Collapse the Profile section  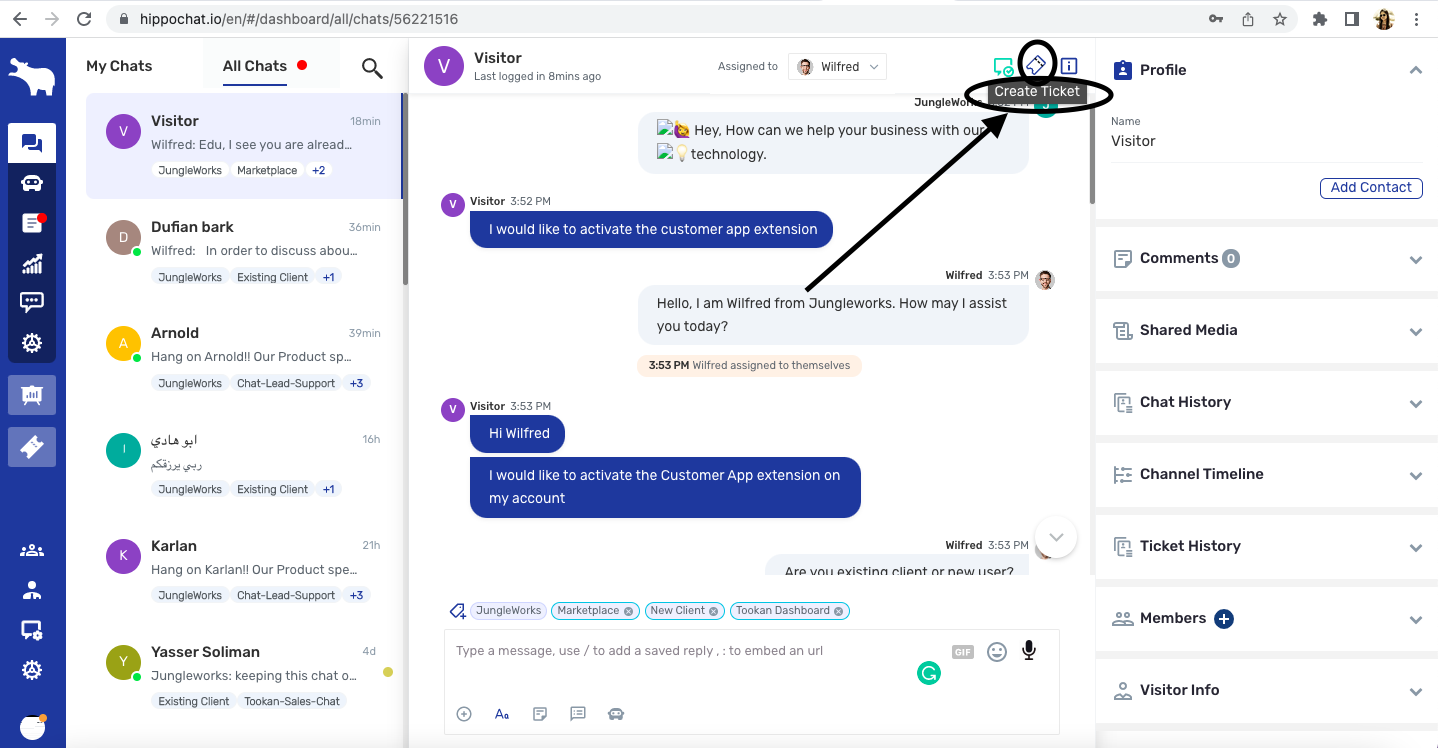pos(1415,70)
